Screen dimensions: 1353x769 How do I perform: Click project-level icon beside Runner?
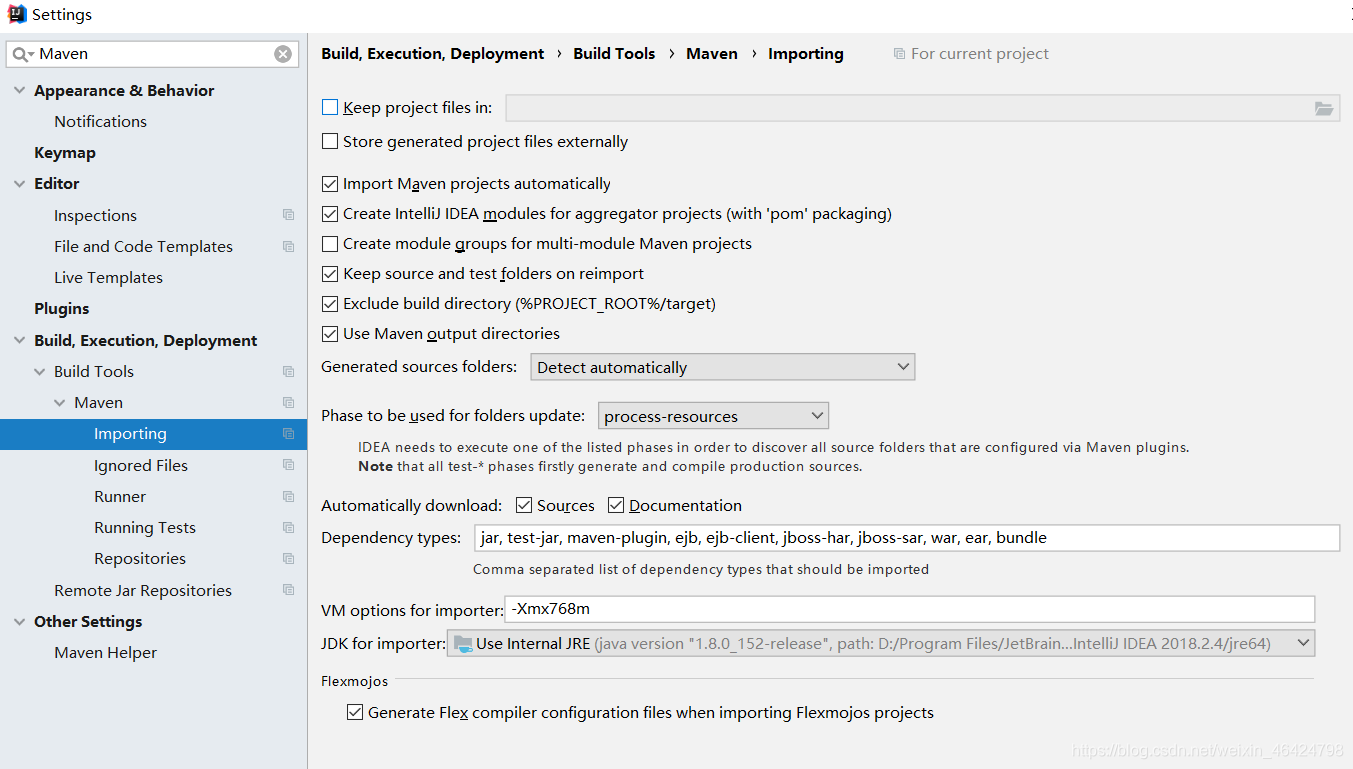coord(288,496)
